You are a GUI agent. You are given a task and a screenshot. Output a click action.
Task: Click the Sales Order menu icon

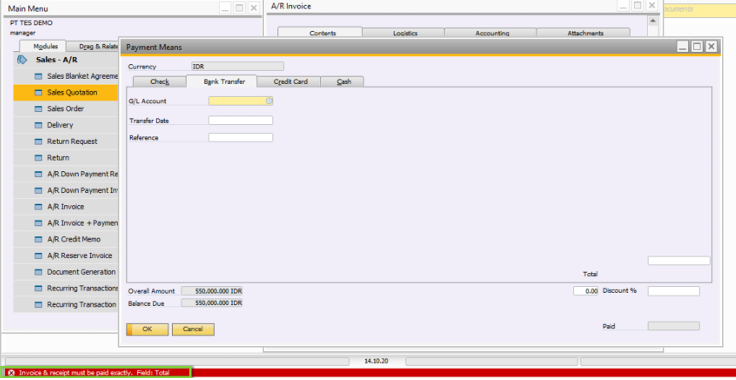(38, 109)
